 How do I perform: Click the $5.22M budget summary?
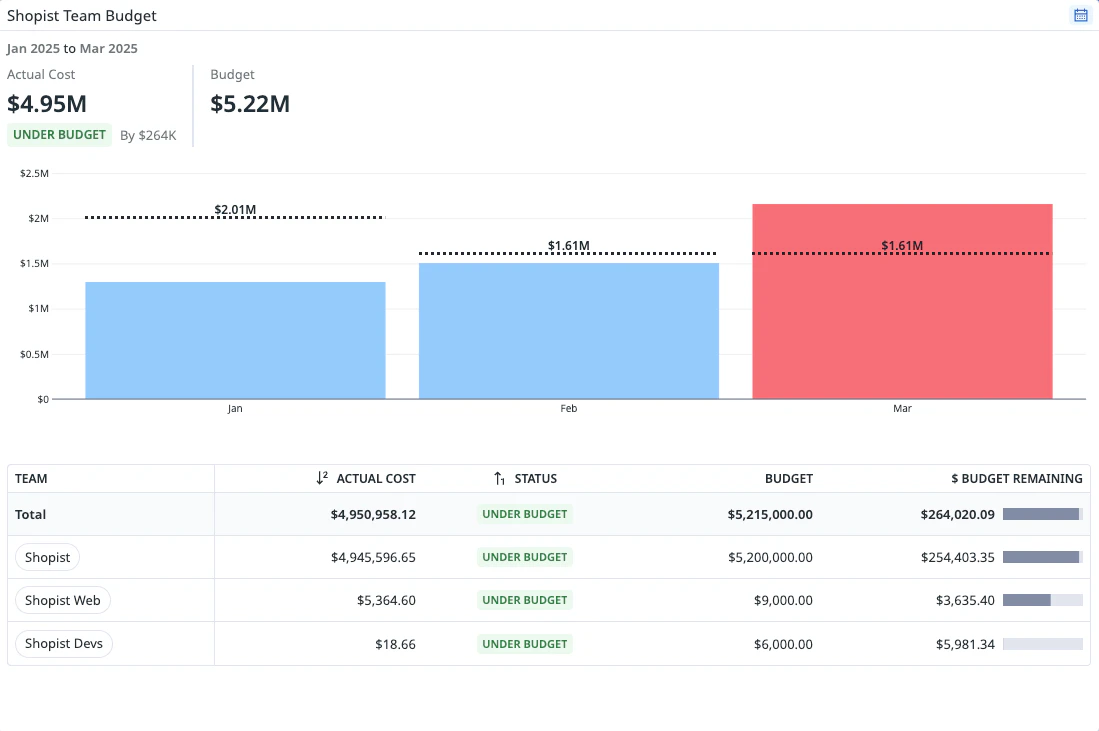[x=250, y=104]
